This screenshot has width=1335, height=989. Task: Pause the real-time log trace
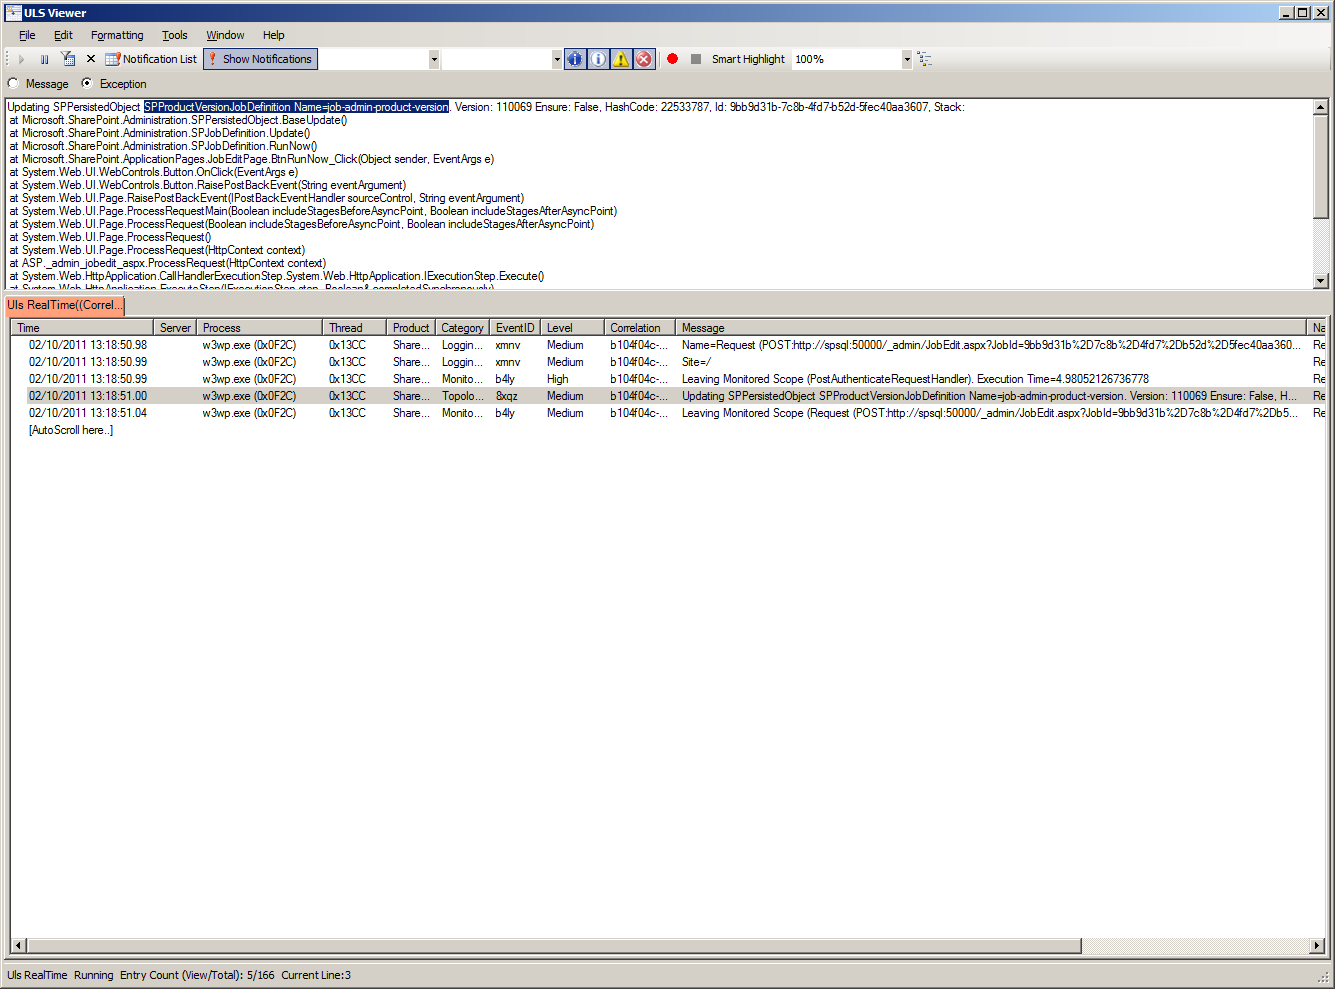[x=44, y=60]
